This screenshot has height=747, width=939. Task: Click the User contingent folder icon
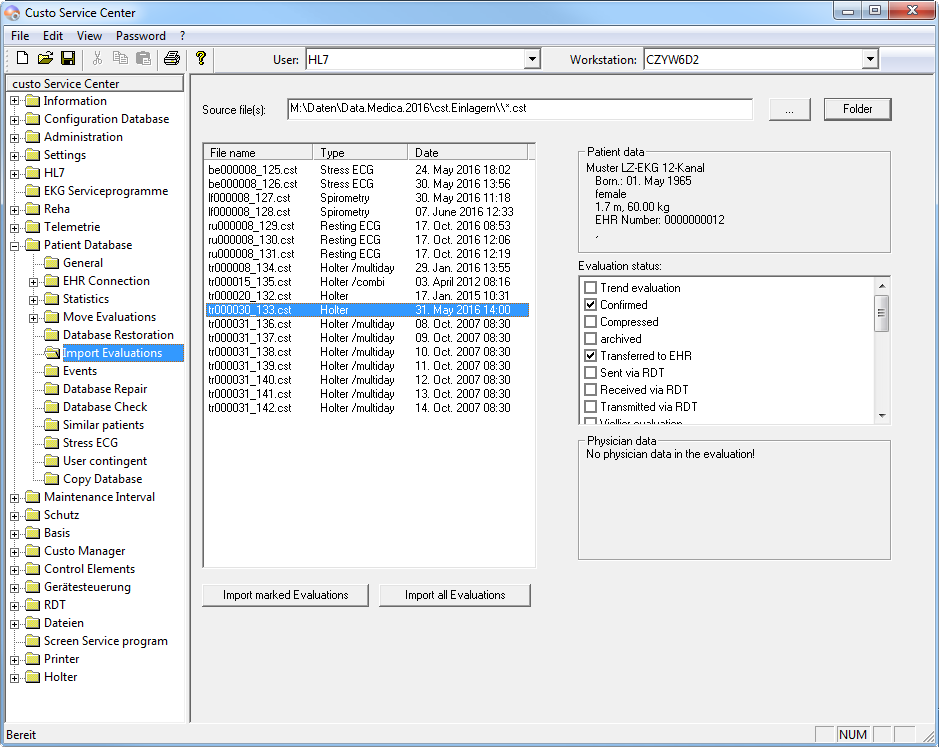52,461
